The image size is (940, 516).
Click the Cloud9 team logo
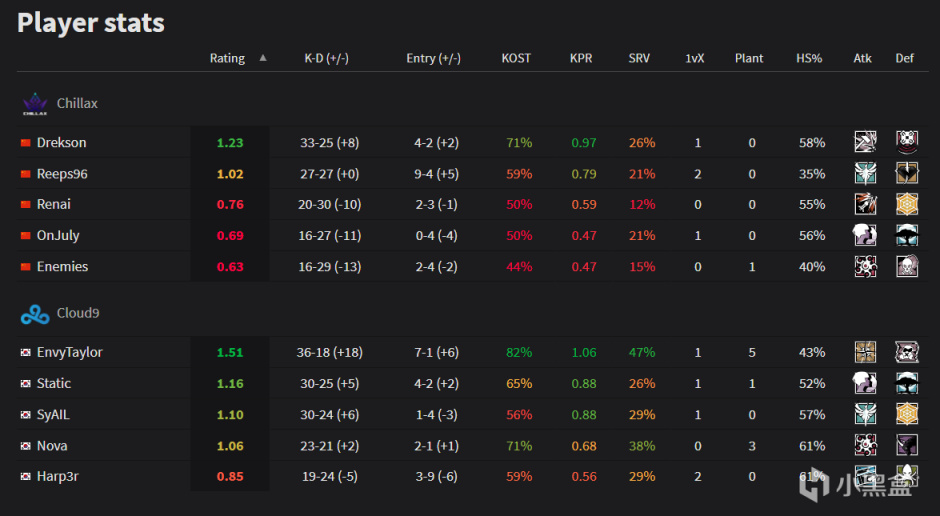34,314
